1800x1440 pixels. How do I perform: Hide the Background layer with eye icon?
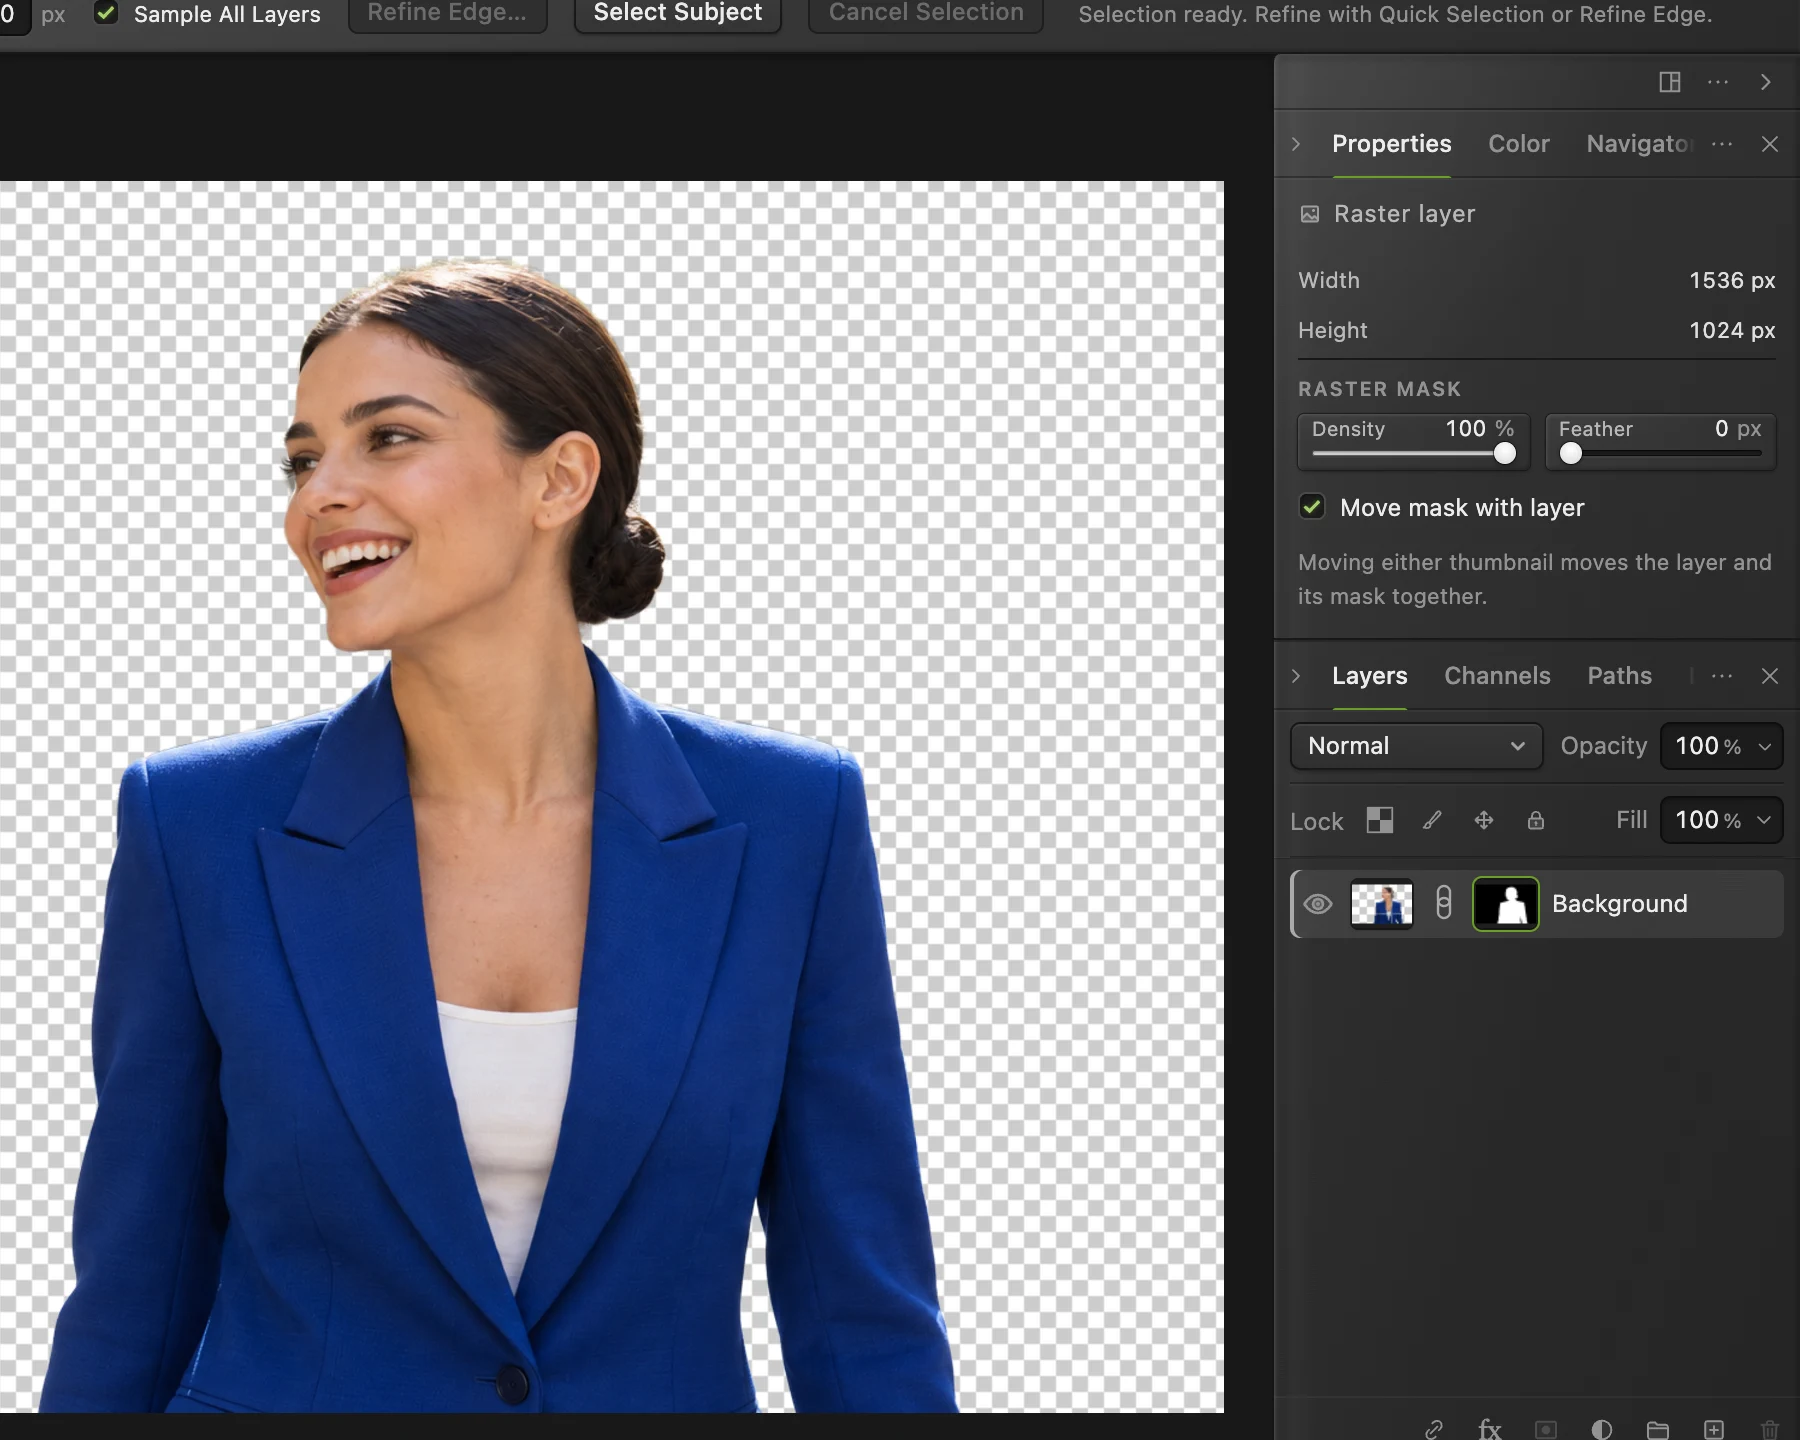[x=1318, y=904]
